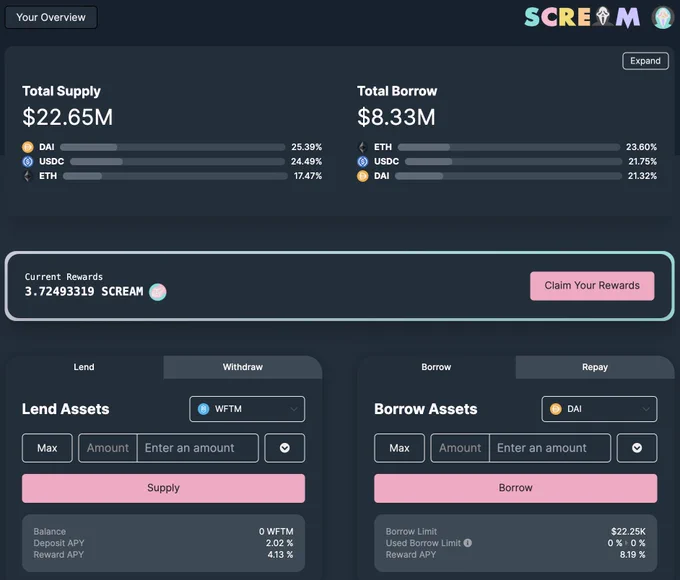Click the 4.13 % lend Reward APY value
This screenshot has height=580, width=680.
coord(280,554)
